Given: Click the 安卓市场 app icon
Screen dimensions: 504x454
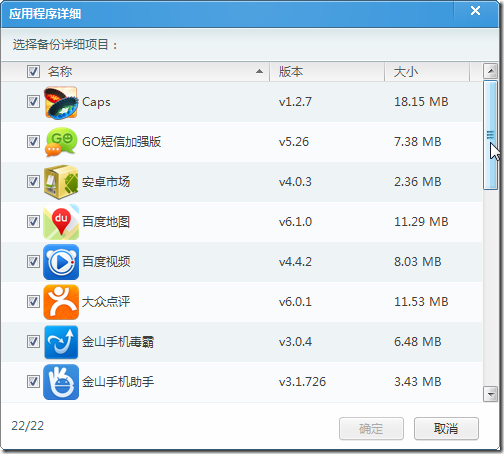Looking at the screenshot, I should [61, 182].
